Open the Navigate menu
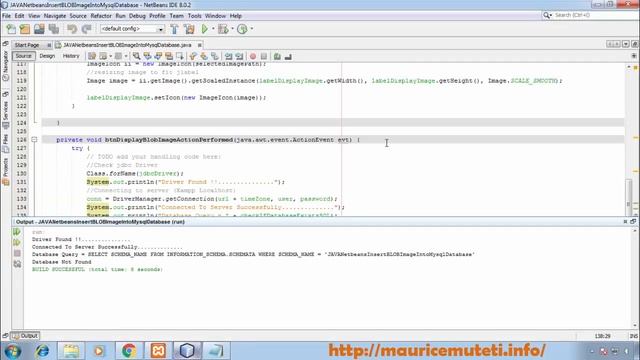The image size is (640, 360). coord(55,16)
